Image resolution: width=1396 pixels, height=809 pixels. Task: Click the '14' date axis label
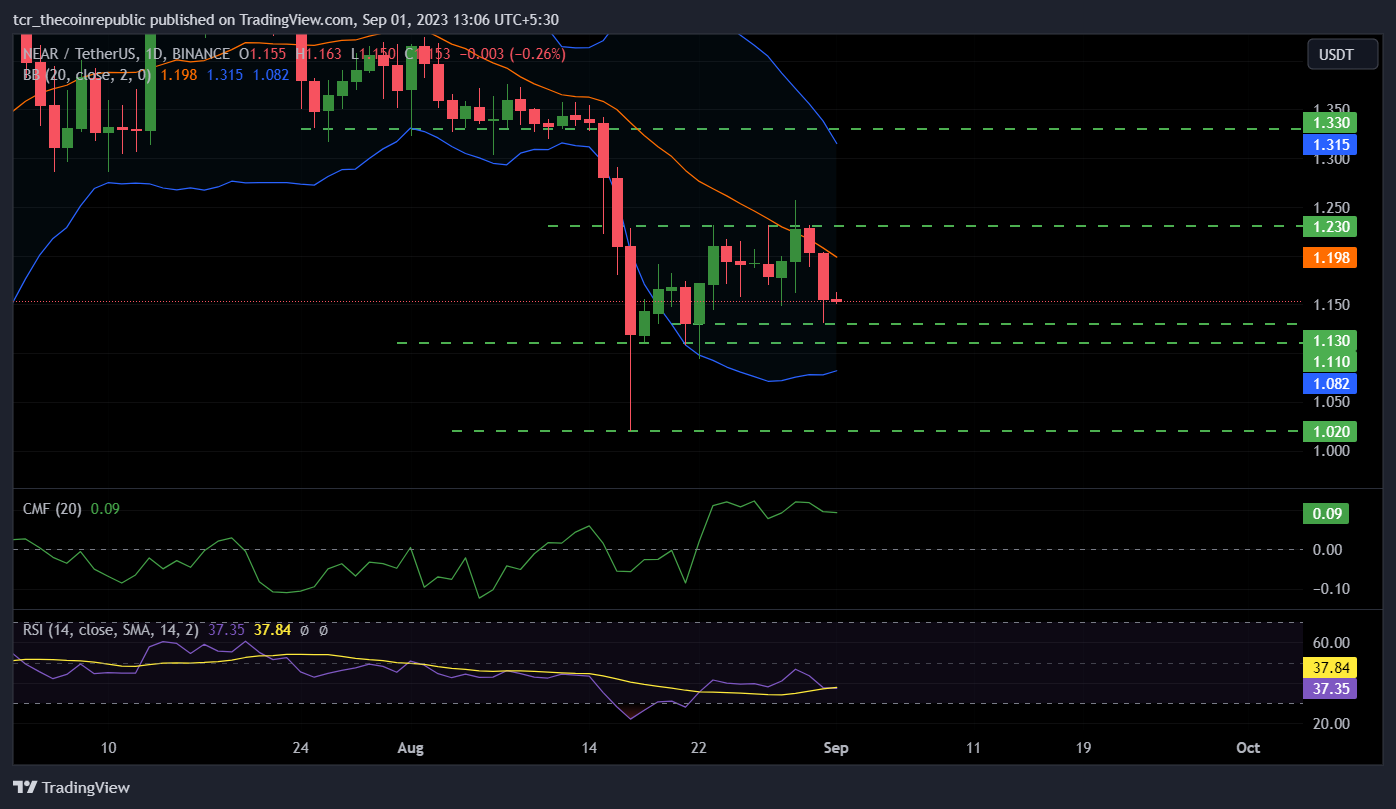coord(589,747)
